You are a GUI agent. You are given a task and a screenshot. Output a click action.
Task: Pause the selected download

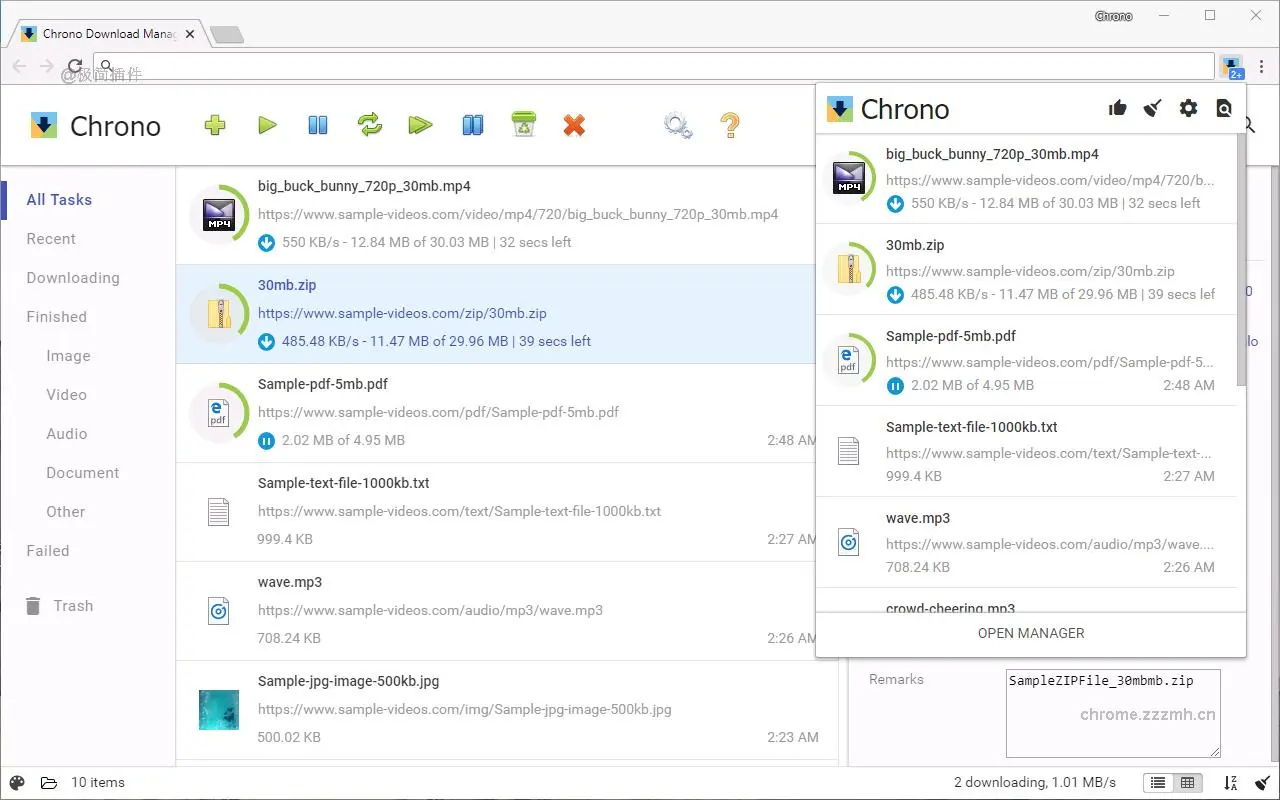(317, 125)
